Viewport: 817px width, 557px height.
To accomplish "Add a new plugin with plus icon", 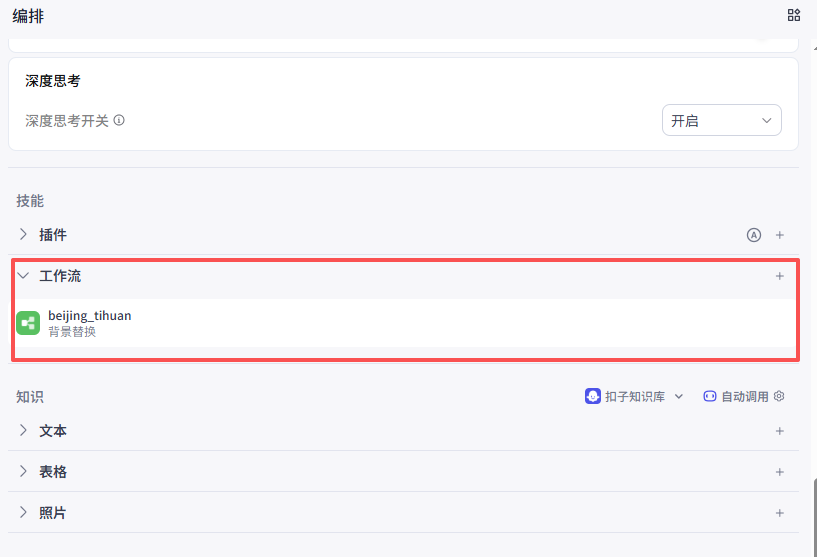I will (x=780, y=235).
